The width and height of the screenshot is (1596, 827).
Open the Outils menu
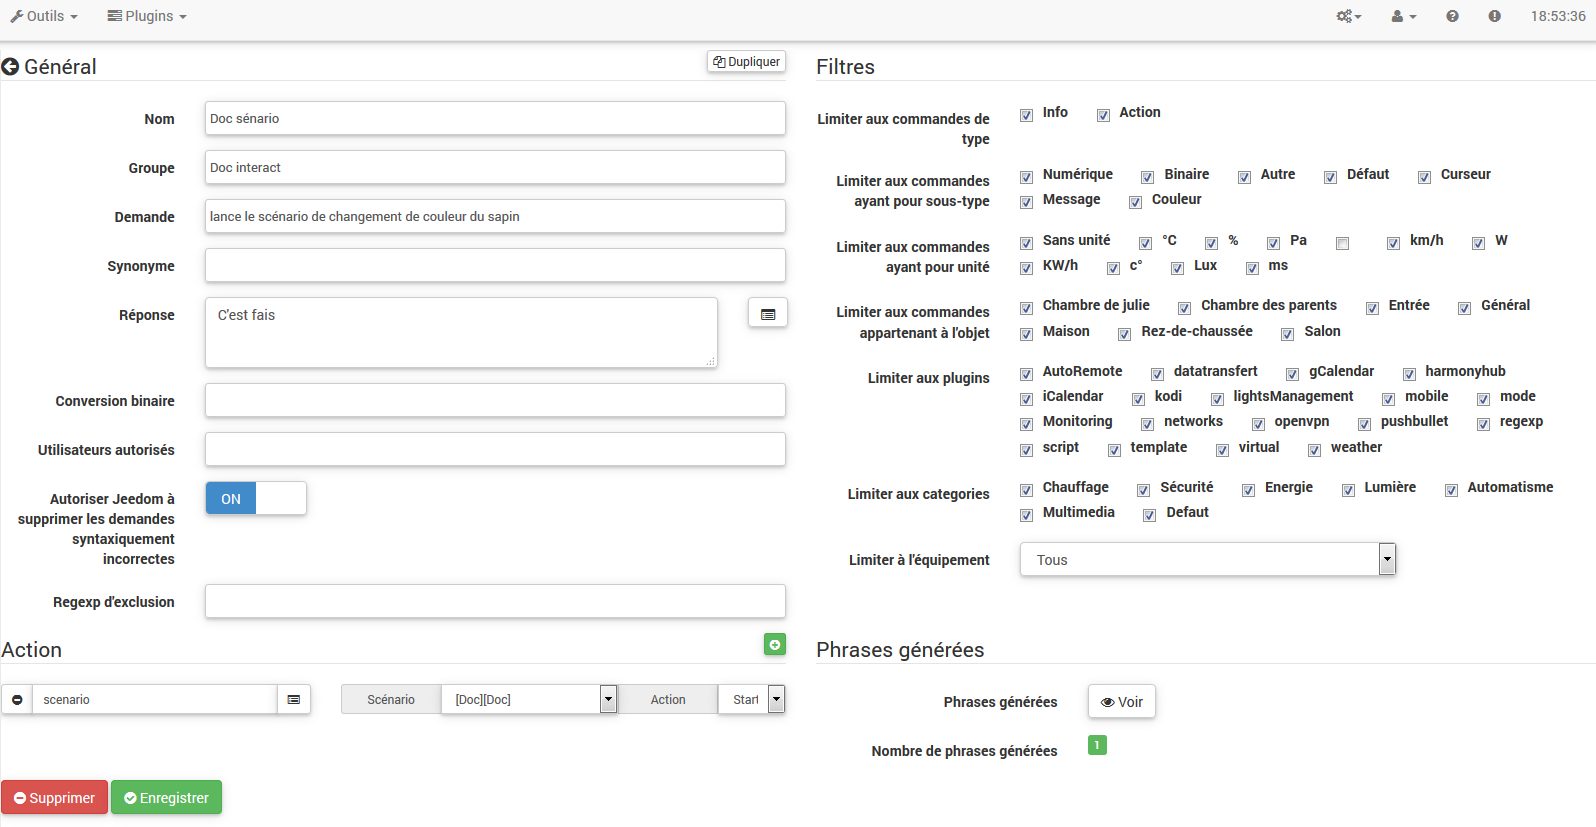coord(44,16)
